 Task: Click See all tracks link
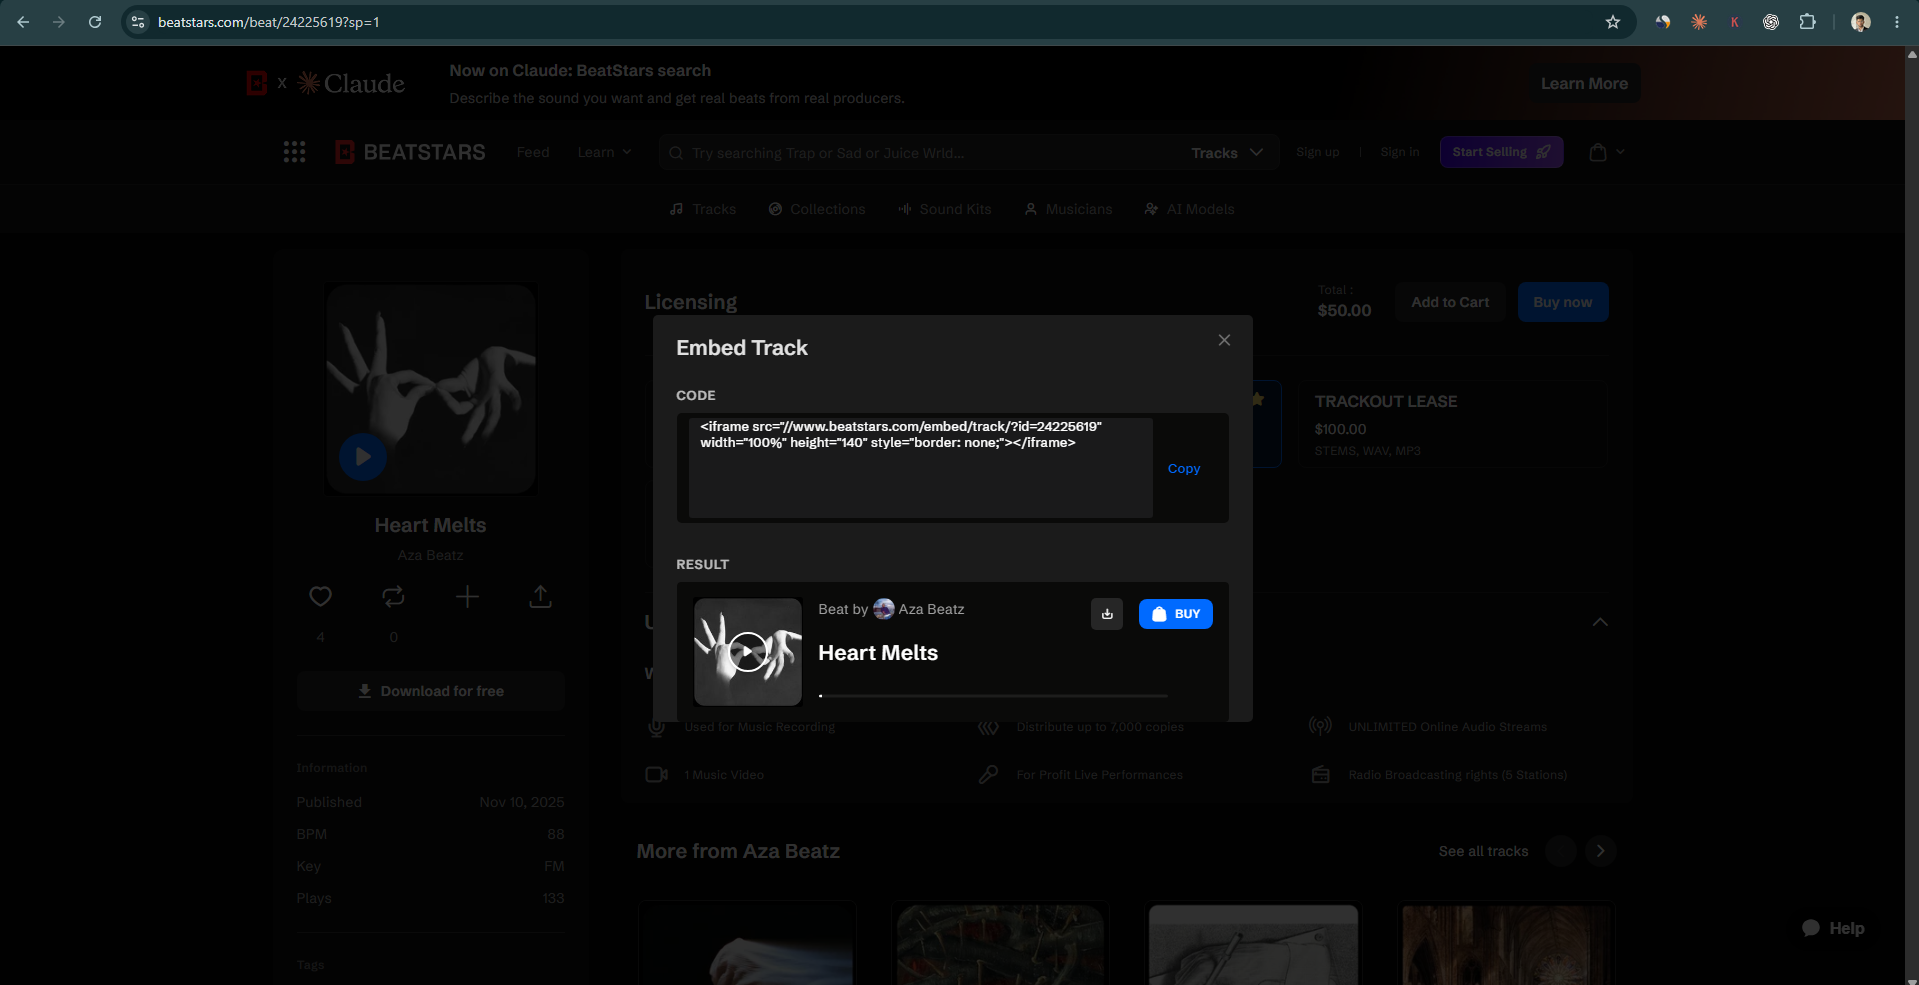point(1483,851)
